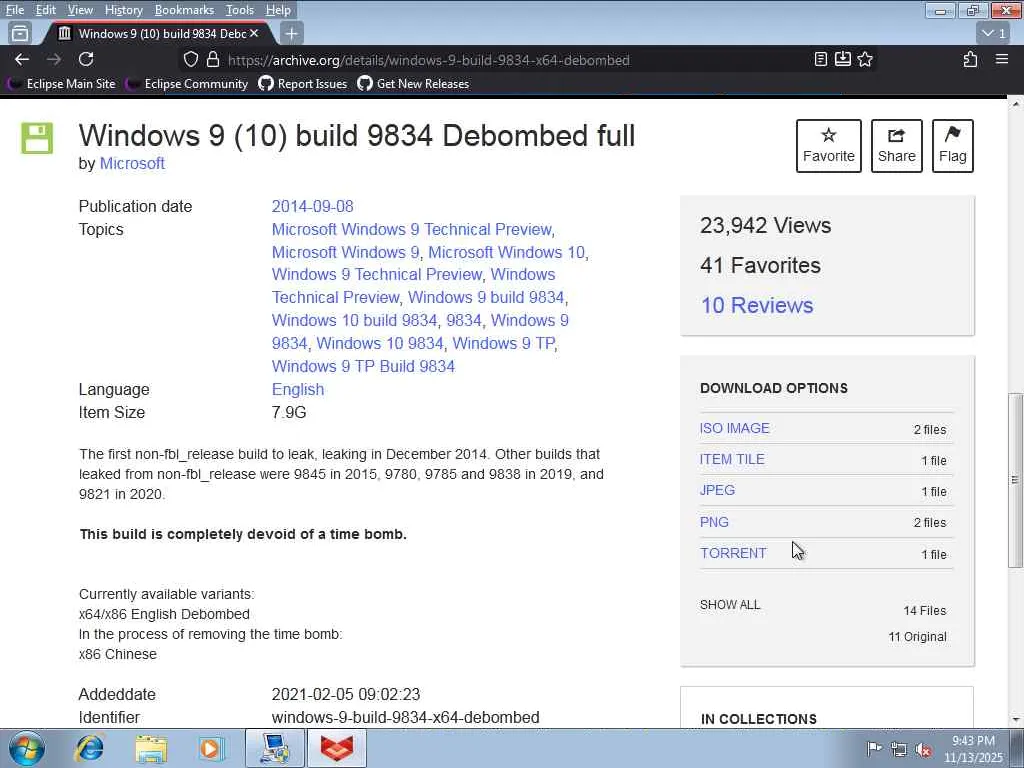
Task: Open the Microsoft Windows 10 topic link
Action: pyautogui.click(x=506, y=252)
